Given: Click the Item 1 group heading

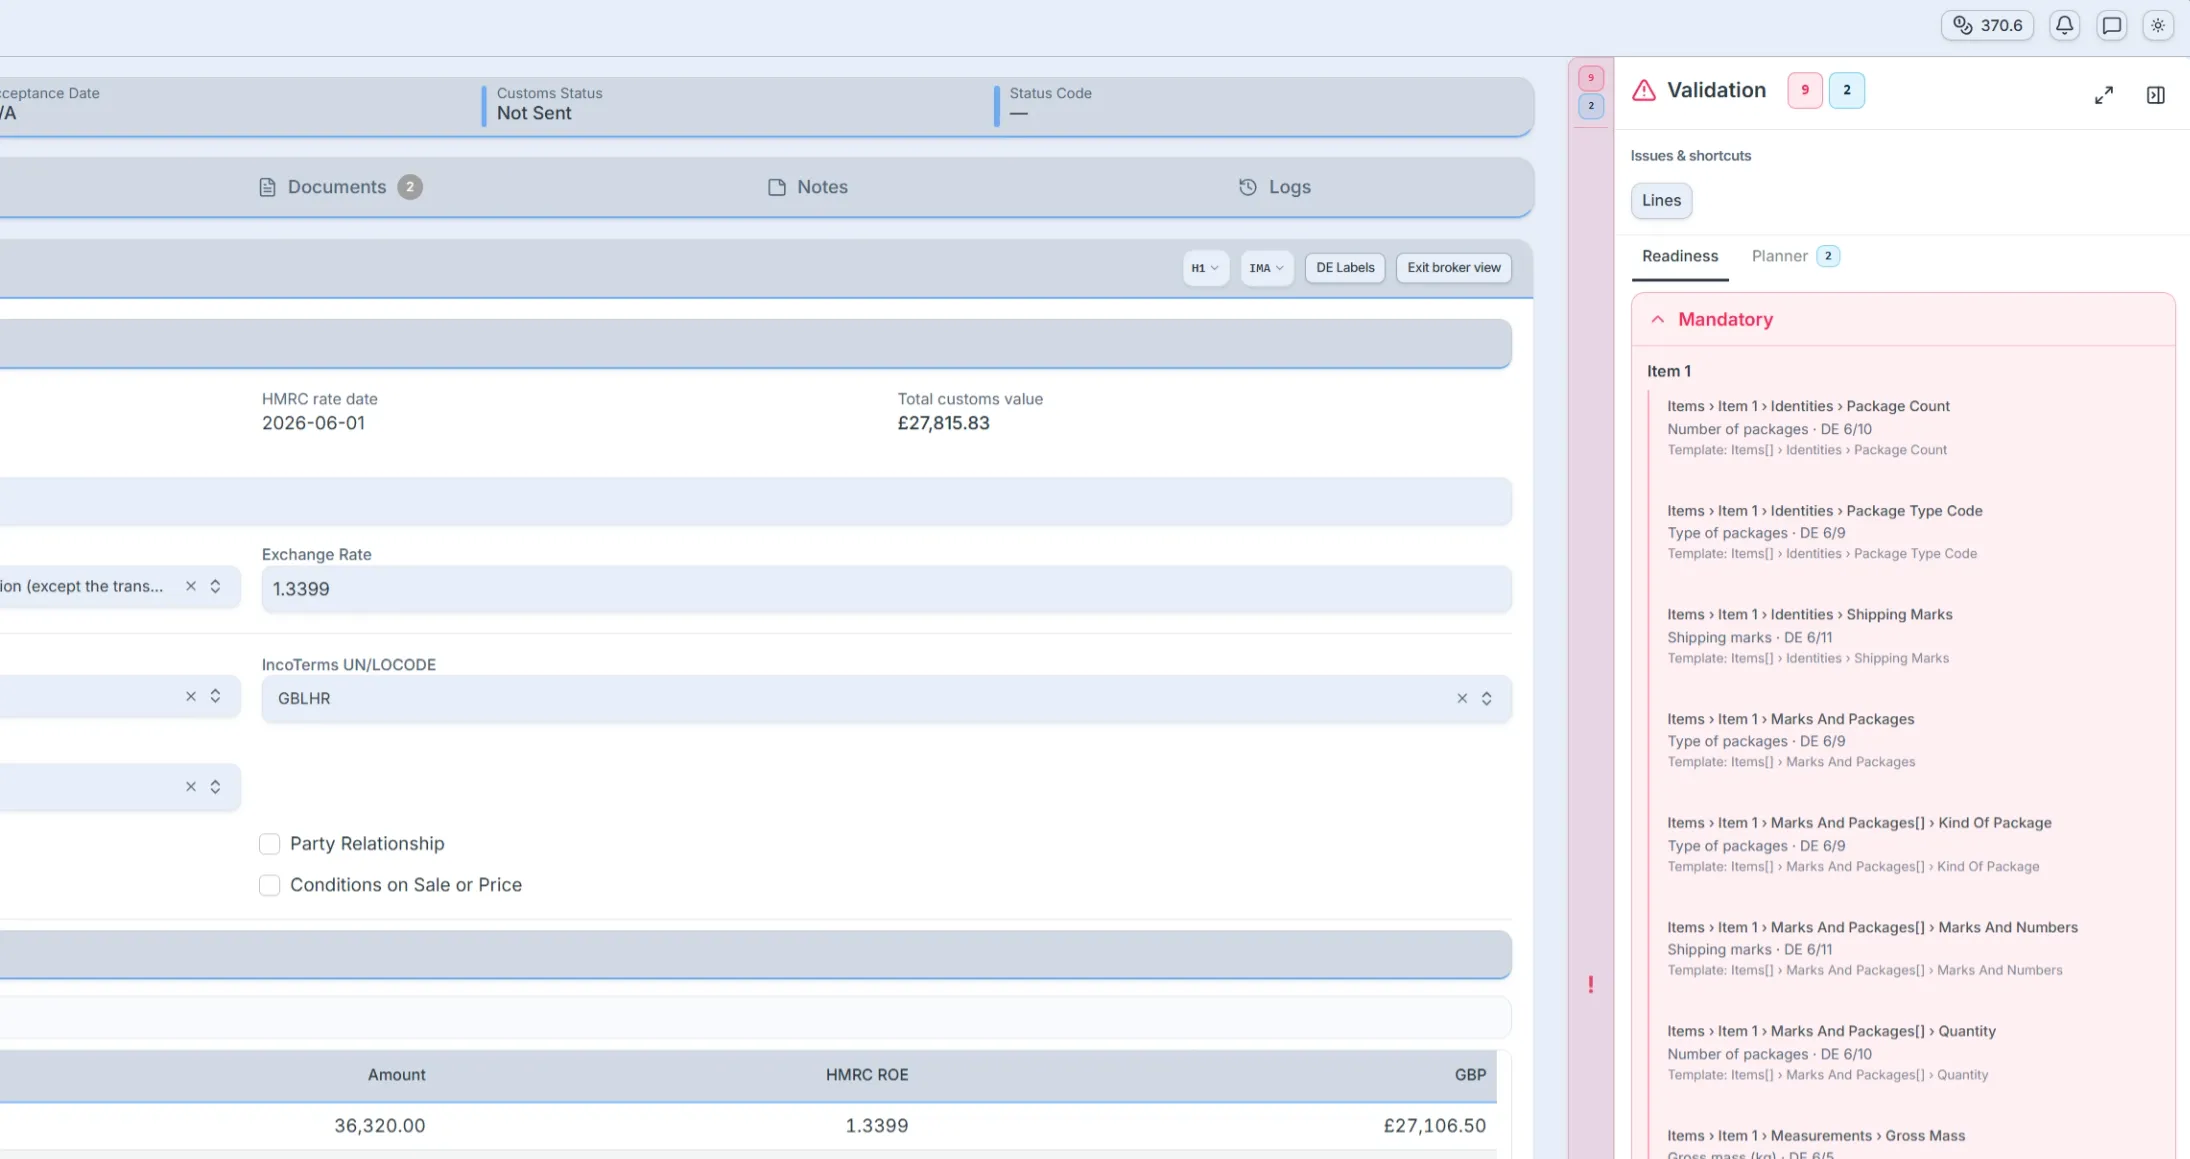Looking at the screenshot, I should click(1669, 371).
